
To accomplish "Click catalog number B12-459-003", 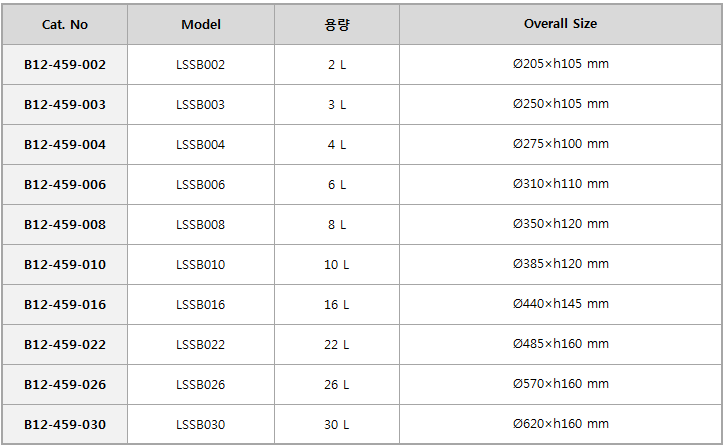I will pyautogui.click(x=65, y=104).
